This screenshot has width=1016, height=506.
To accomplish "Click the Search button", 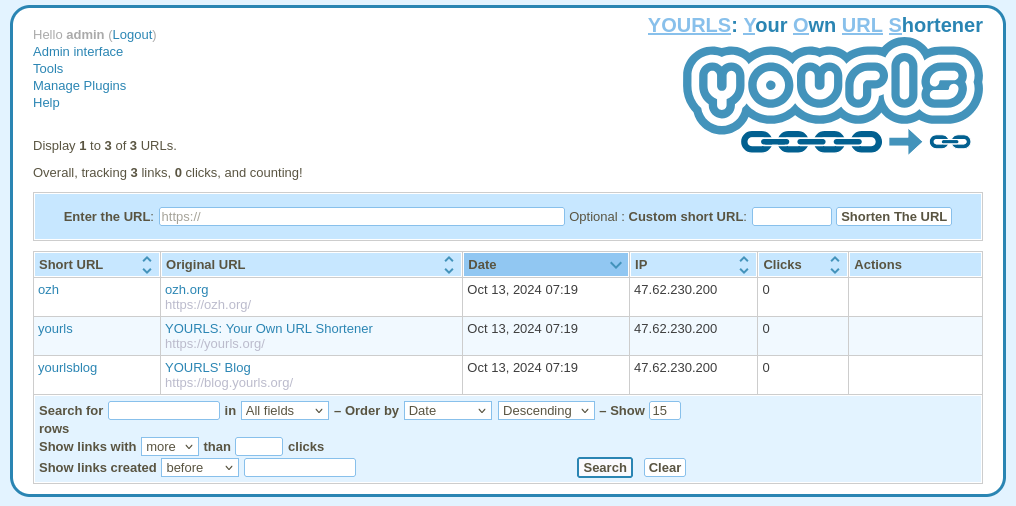I will pos(605,468).
